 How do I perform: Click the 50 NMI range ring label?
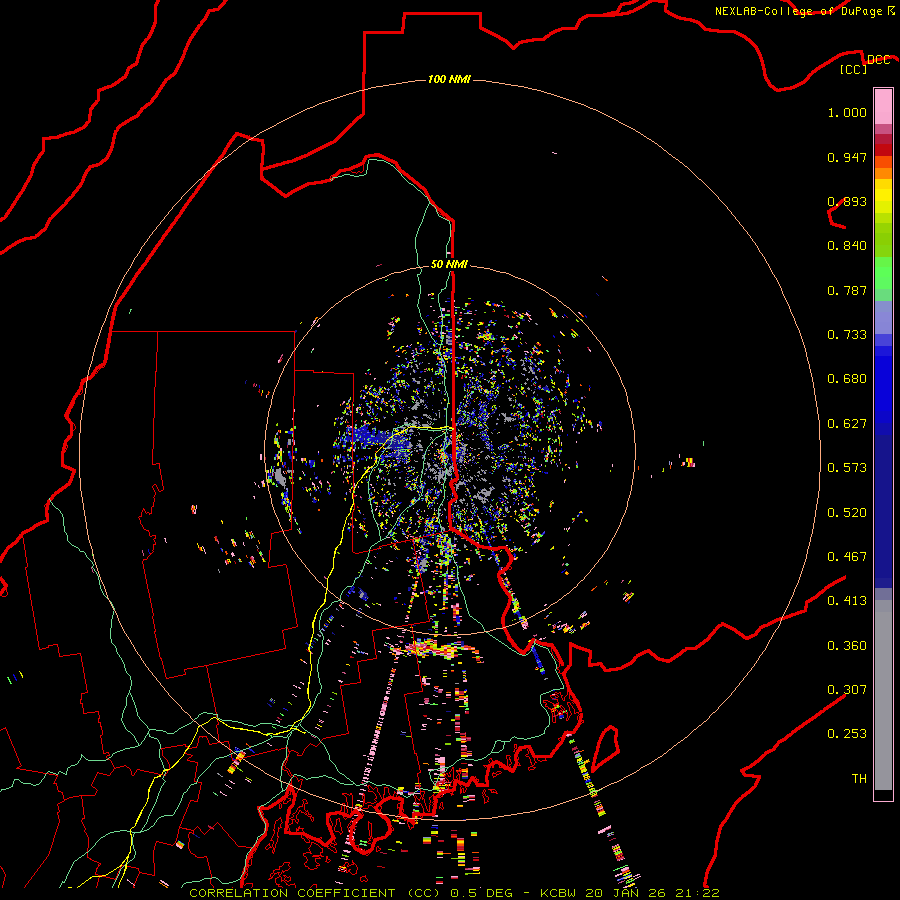coord(449,264)
